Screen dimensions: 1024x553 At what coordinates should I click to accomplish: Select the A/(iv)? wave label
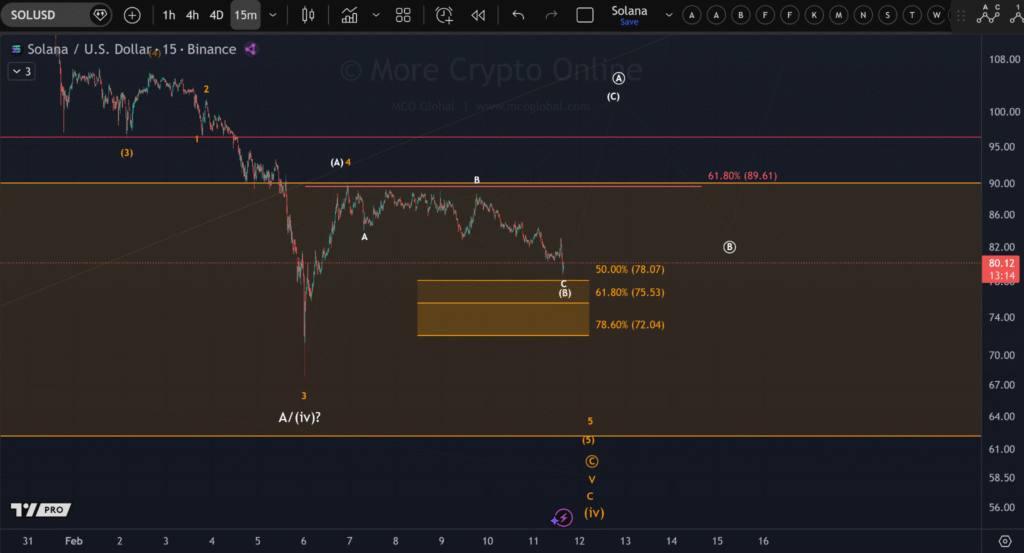299,417
